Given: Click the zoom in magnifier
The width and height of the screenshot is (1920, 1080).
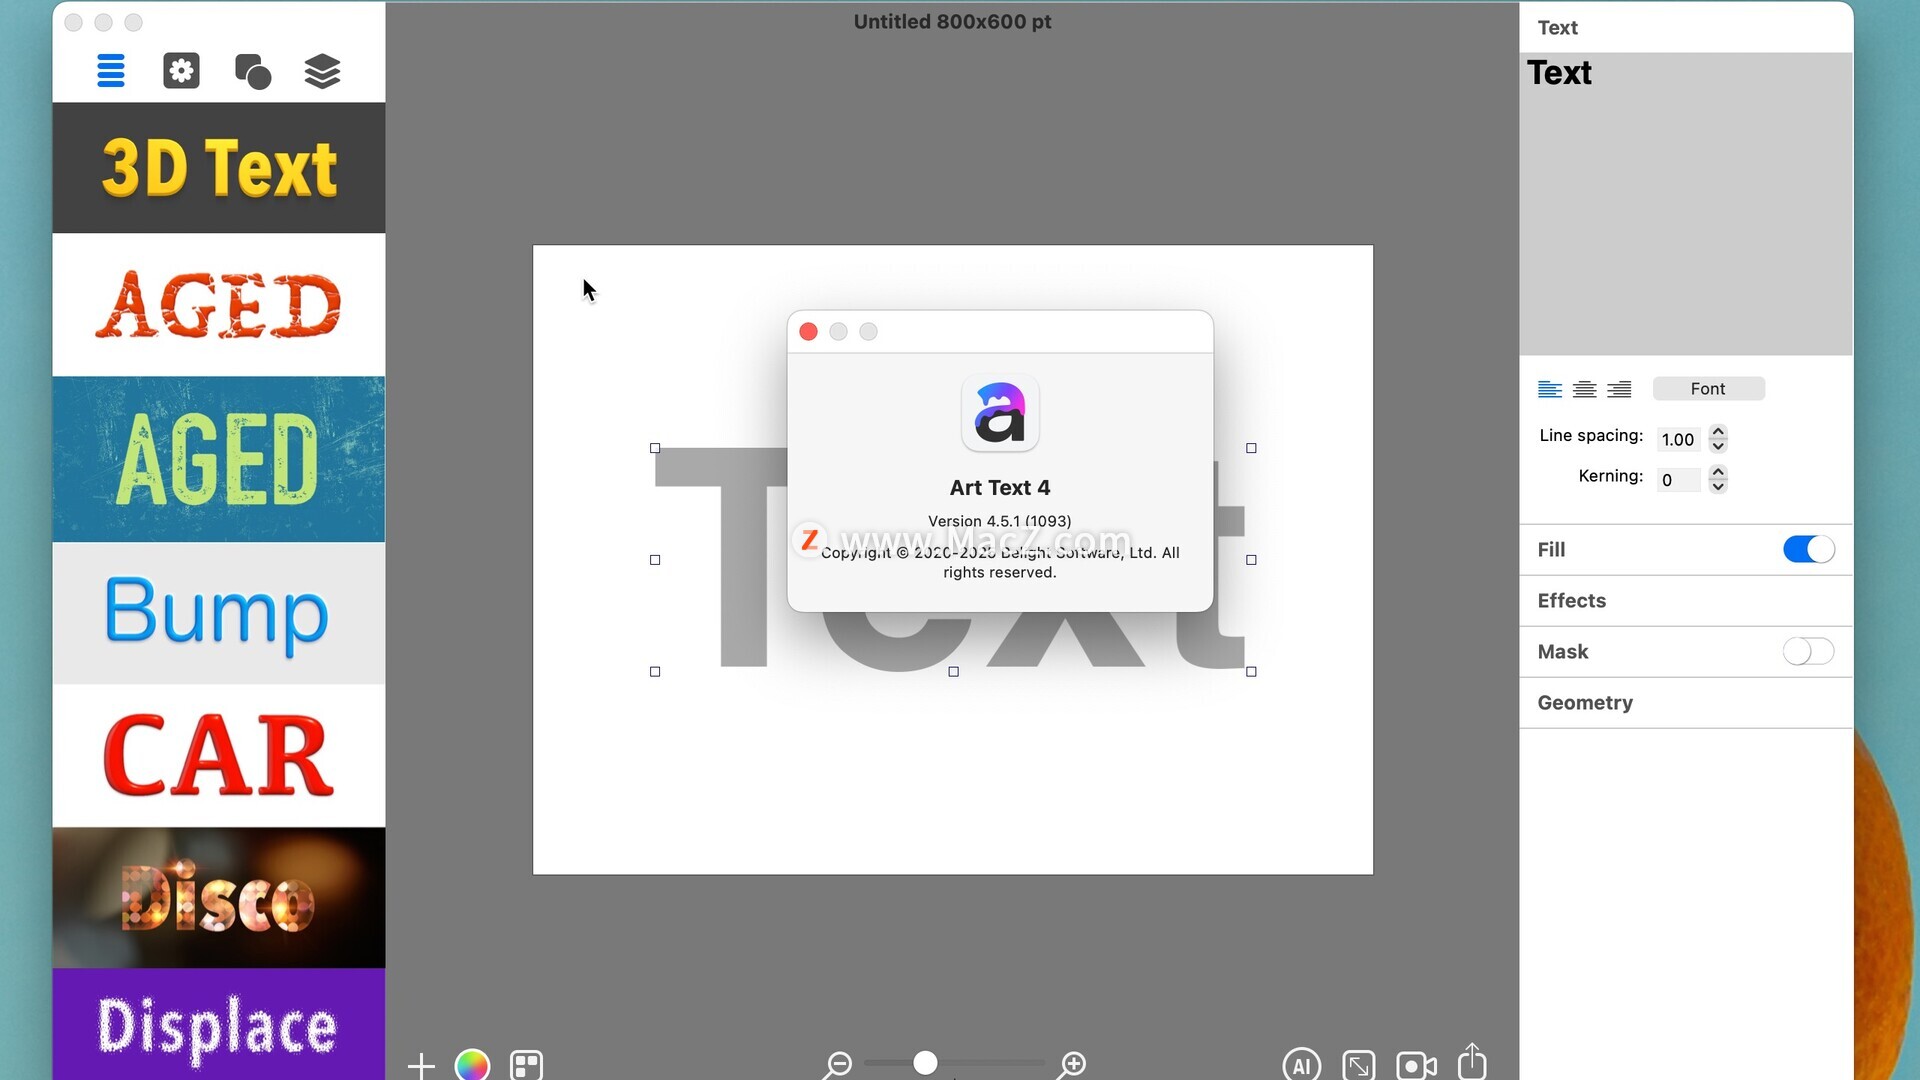Looking at the screenshot, I should 1072,1065.
